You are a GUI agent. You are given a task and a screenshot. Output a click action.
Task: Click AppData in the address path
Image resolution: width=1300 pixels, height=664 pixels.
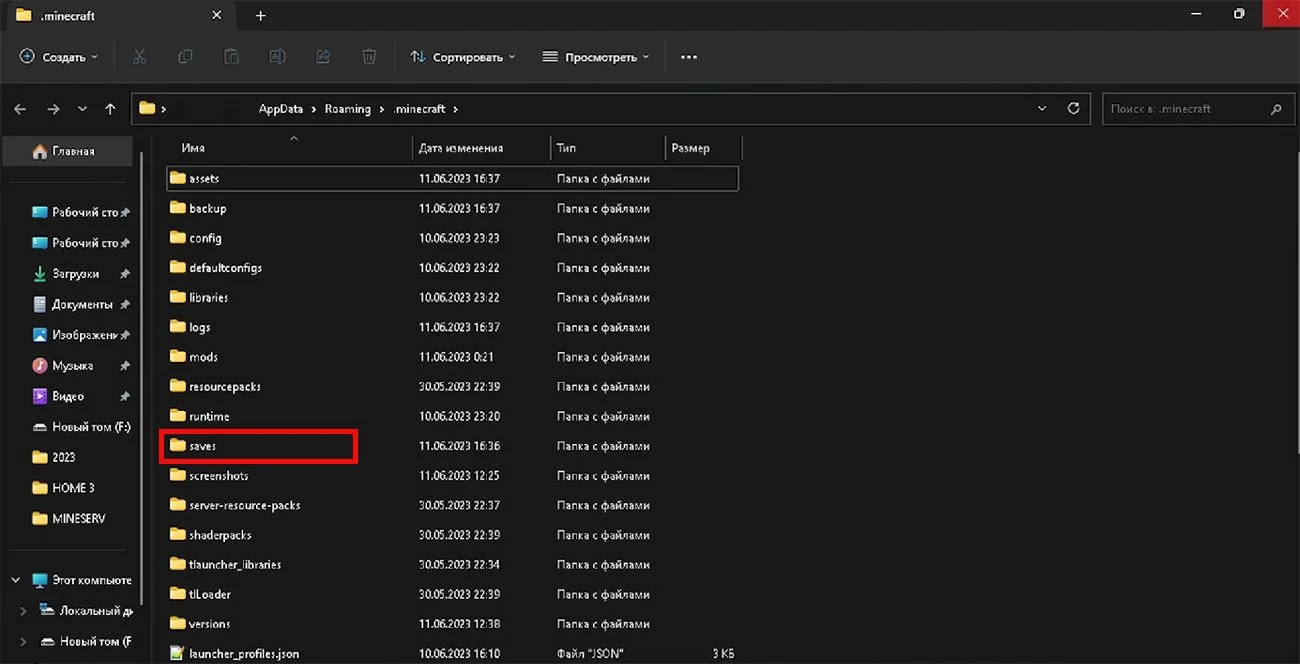[281, 109]
